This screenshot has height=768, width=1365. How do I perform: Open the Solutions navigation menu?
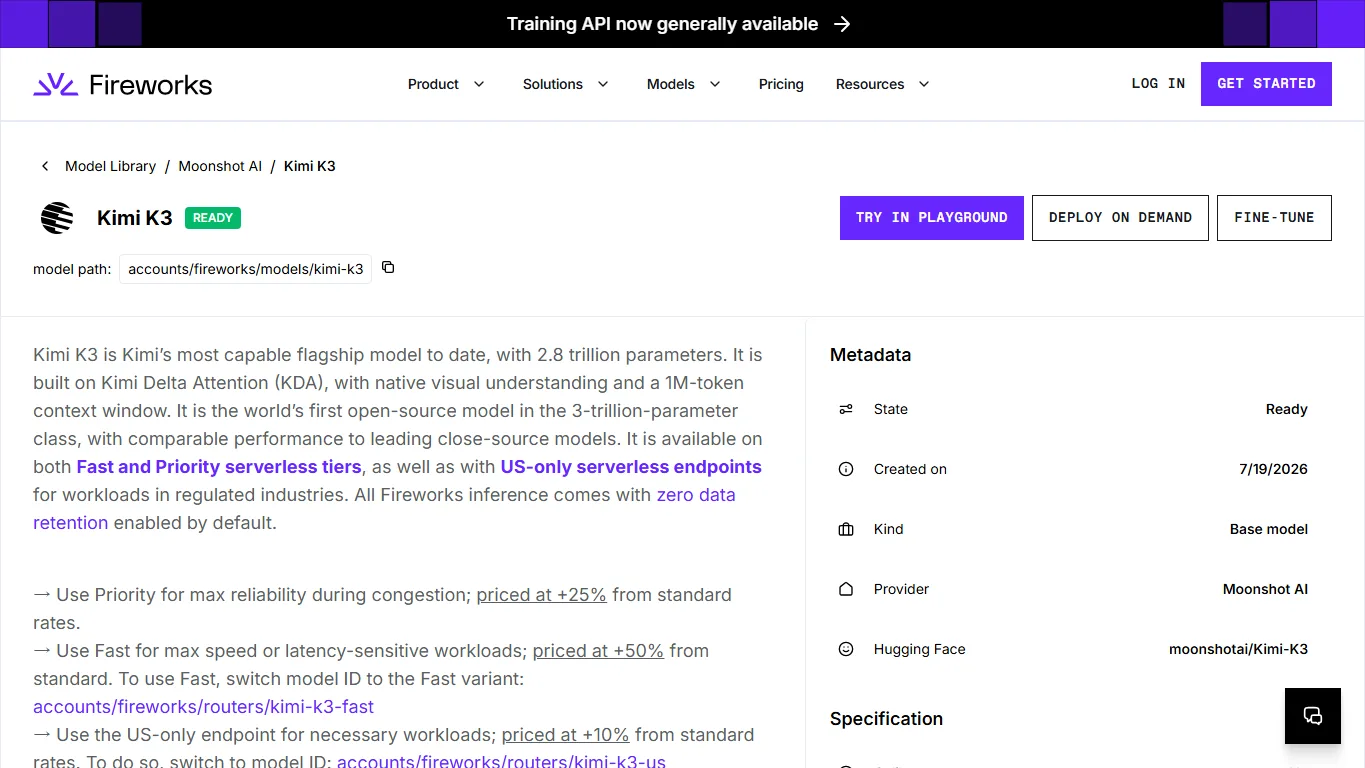point(566,84)
